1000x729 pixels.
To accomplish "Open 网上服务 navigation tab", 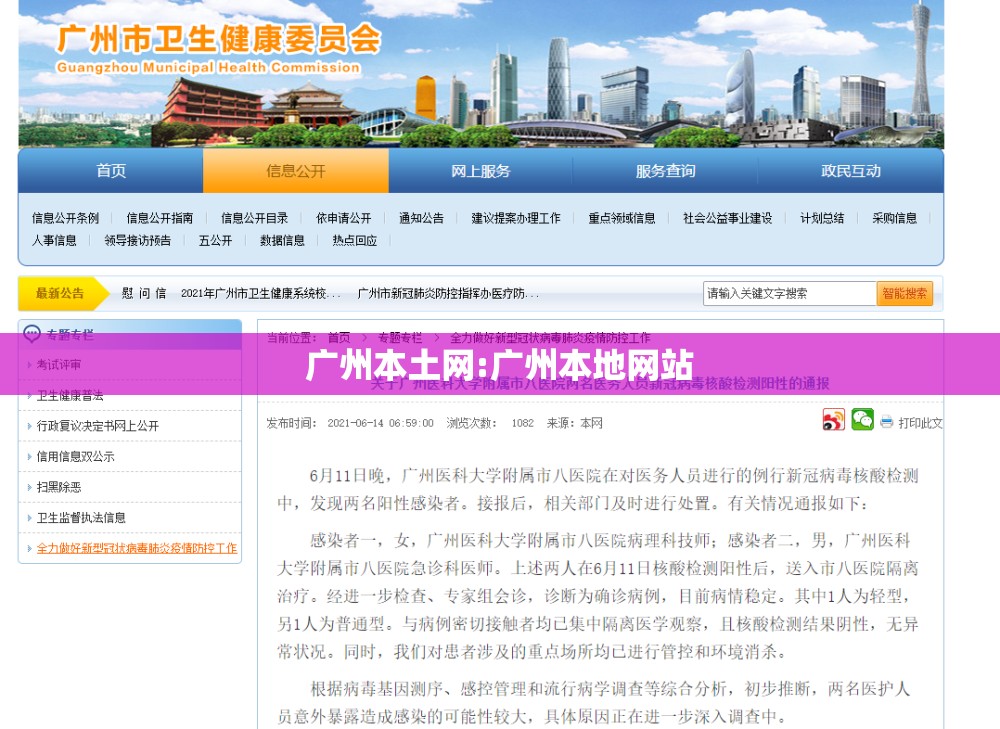I will tap(480, 171).
